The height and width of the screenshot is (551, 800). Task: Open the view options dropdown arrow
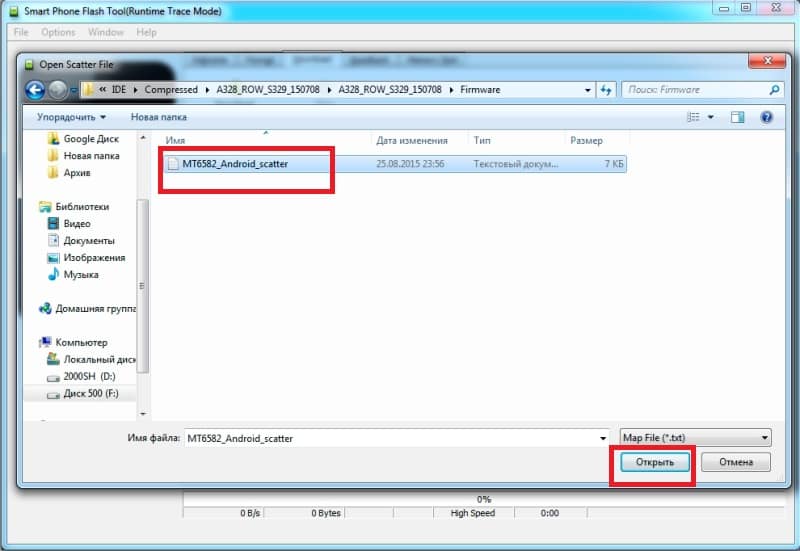(x=711, y=117)
